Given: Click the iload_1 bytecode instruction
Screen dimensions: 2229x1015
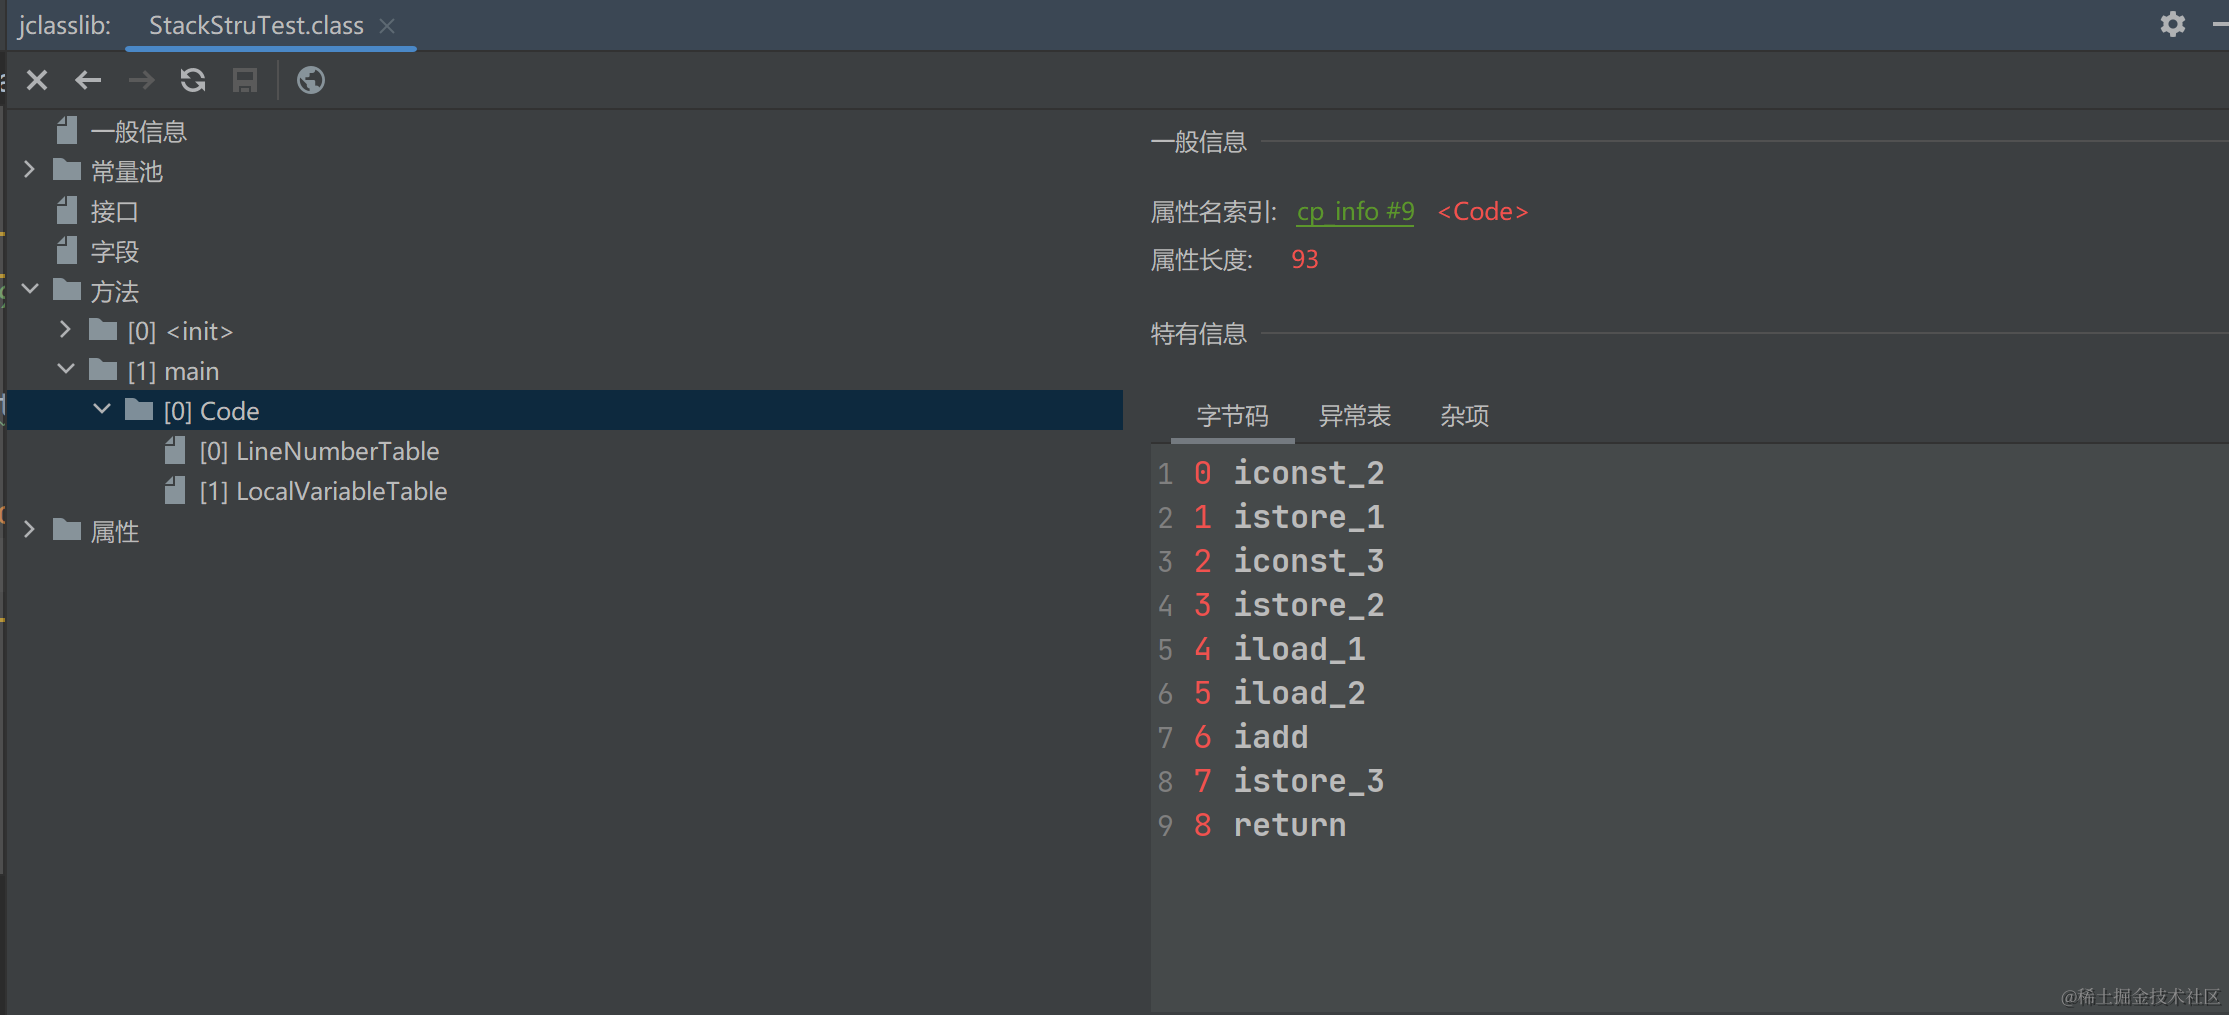Looking at the screenshot, I should 1299,649.
